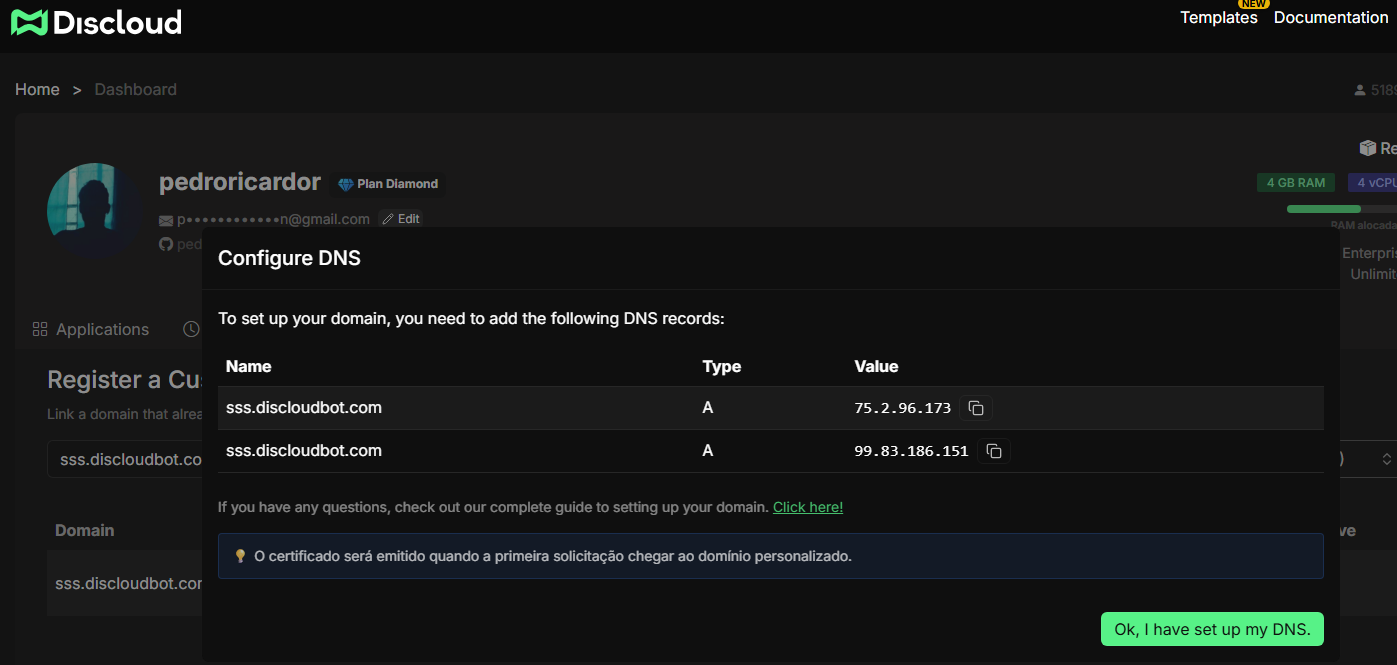Viewport: 1397px width, 665px height.
Task: Click the GitHub icon under email
Action: (166, 244)
